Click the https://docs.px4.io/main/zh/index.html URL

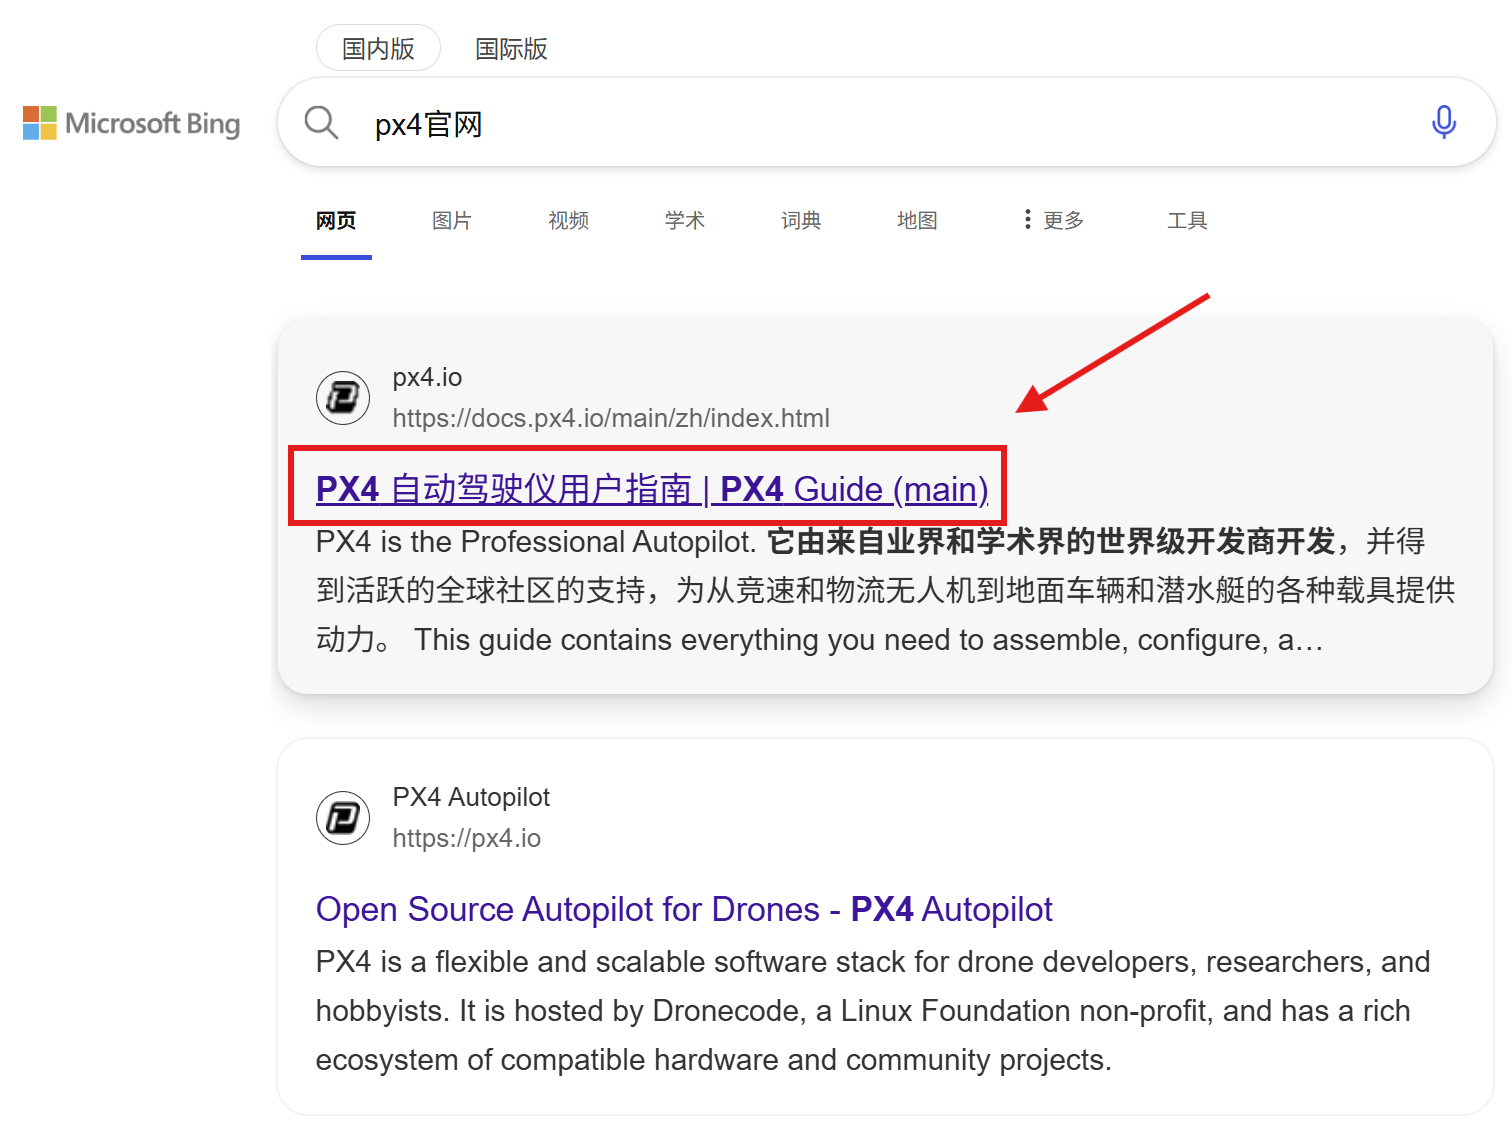click(611, 418)
